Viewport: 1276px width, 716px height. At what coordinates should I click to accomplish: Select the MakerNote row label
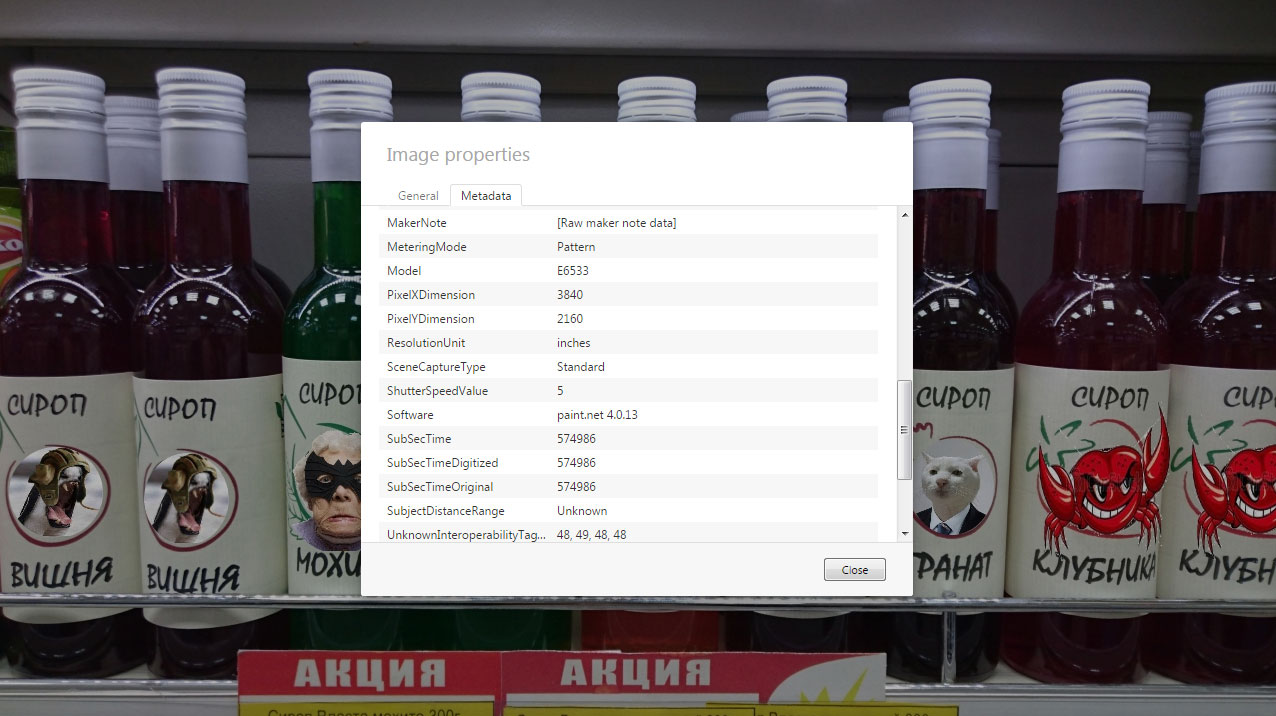(417, 223)
